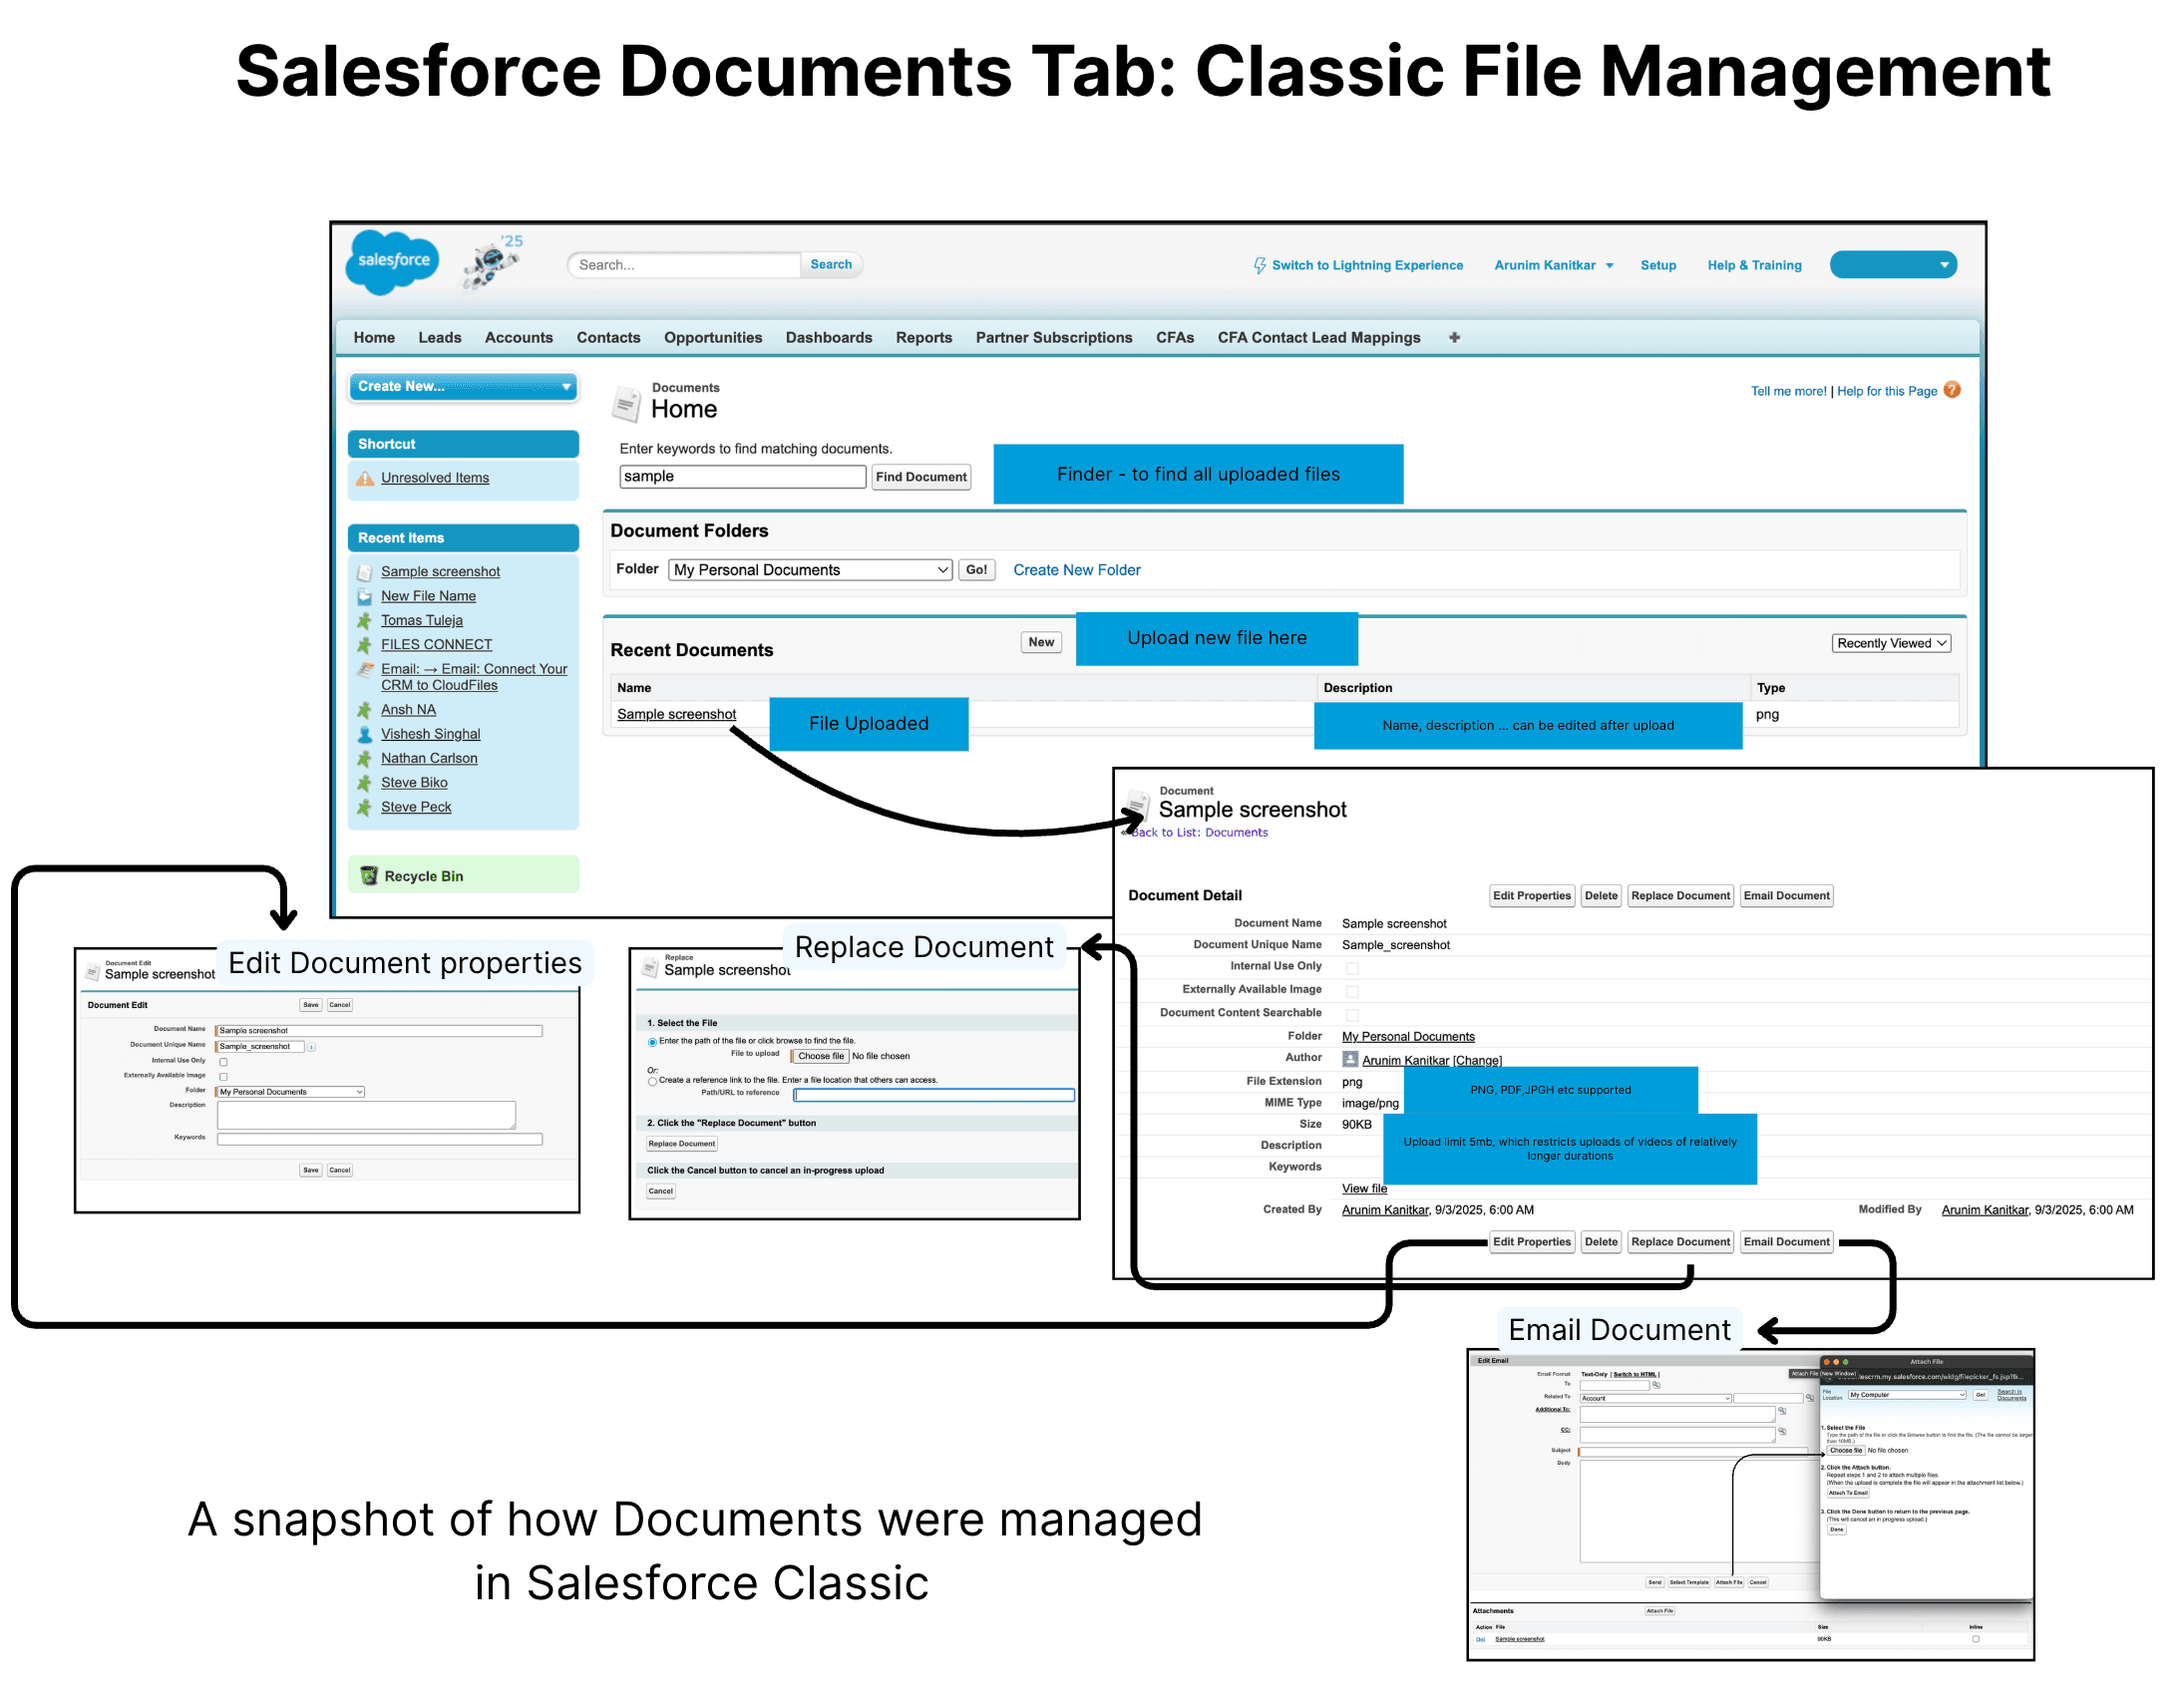Viewport: 2184px width, 1695px height.
Task: Select the Create a reference link radio
Action: (x=652, y=1081)
